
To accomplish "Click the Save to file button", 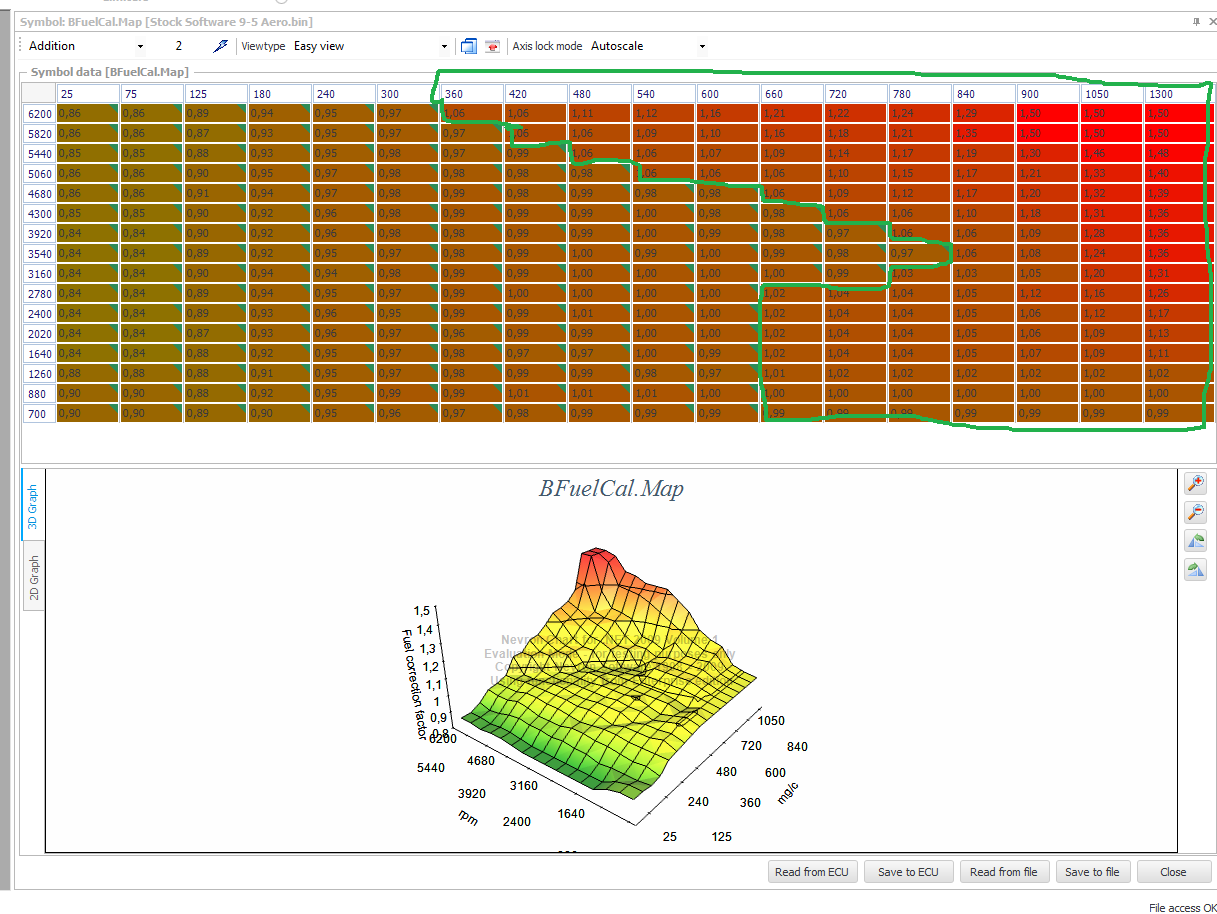I will (x=1092, y=872).
